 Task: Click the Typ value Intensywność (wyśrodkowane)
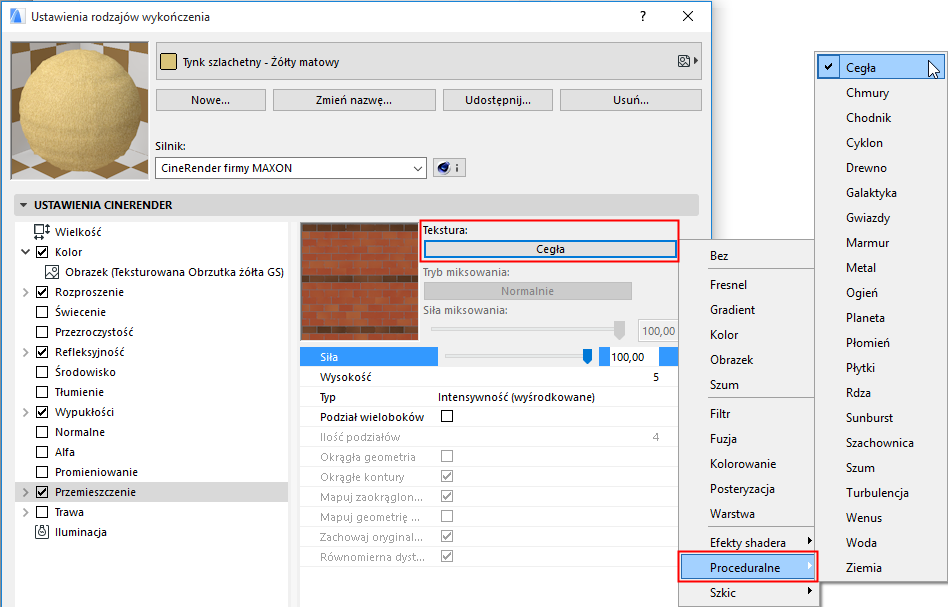point(516,397)
